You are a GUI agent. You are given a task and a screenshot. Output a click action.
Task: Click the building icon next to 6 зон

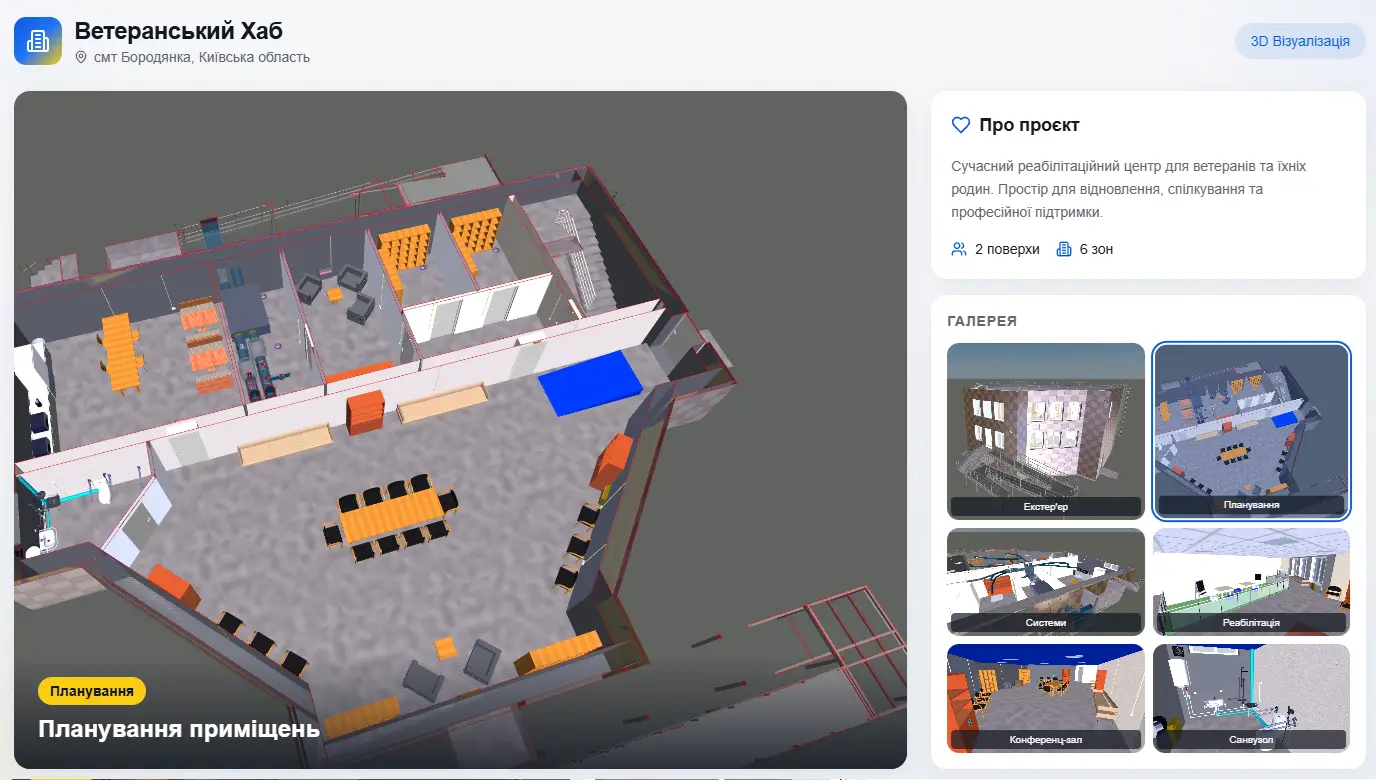(1064, 249)
